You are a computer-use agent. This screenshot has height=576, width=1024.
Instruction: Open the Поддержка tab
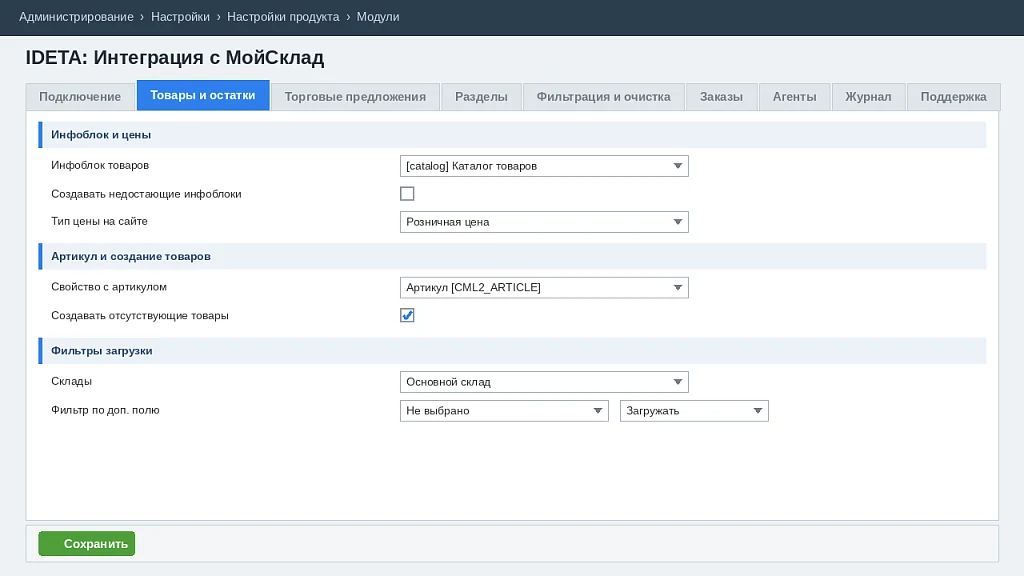point(953,97)
